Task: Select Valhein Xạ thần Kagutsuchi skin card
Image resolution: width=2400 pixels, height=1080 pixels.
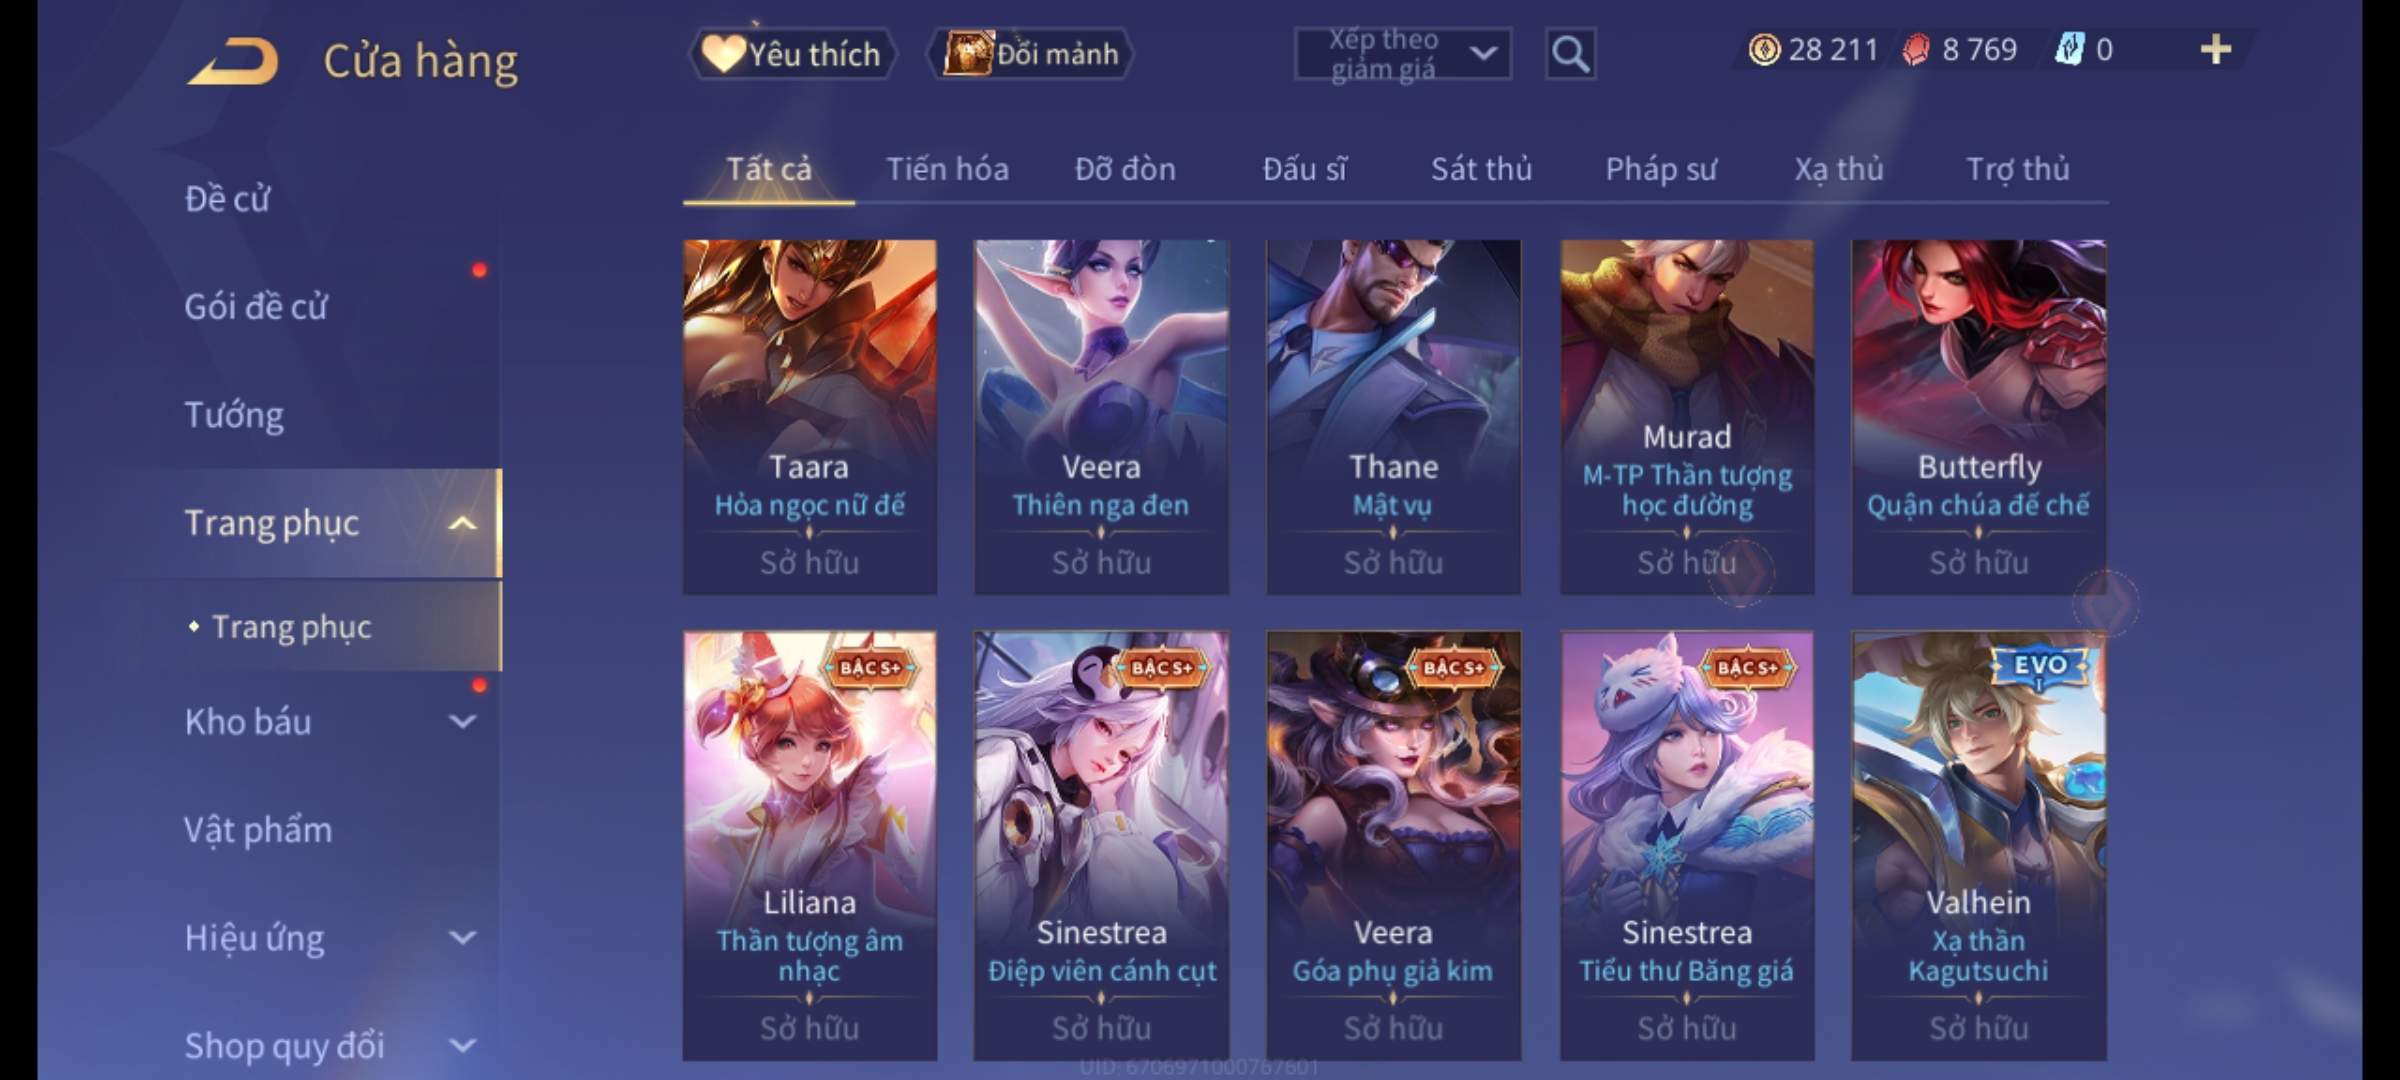Action: coord(1978,846)
